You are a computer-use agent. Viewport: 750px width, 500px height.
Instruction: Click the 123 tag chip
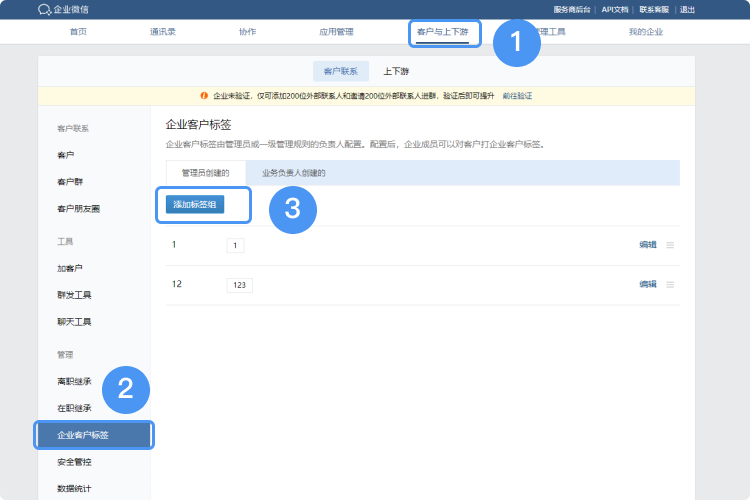(x=239, y=285)
